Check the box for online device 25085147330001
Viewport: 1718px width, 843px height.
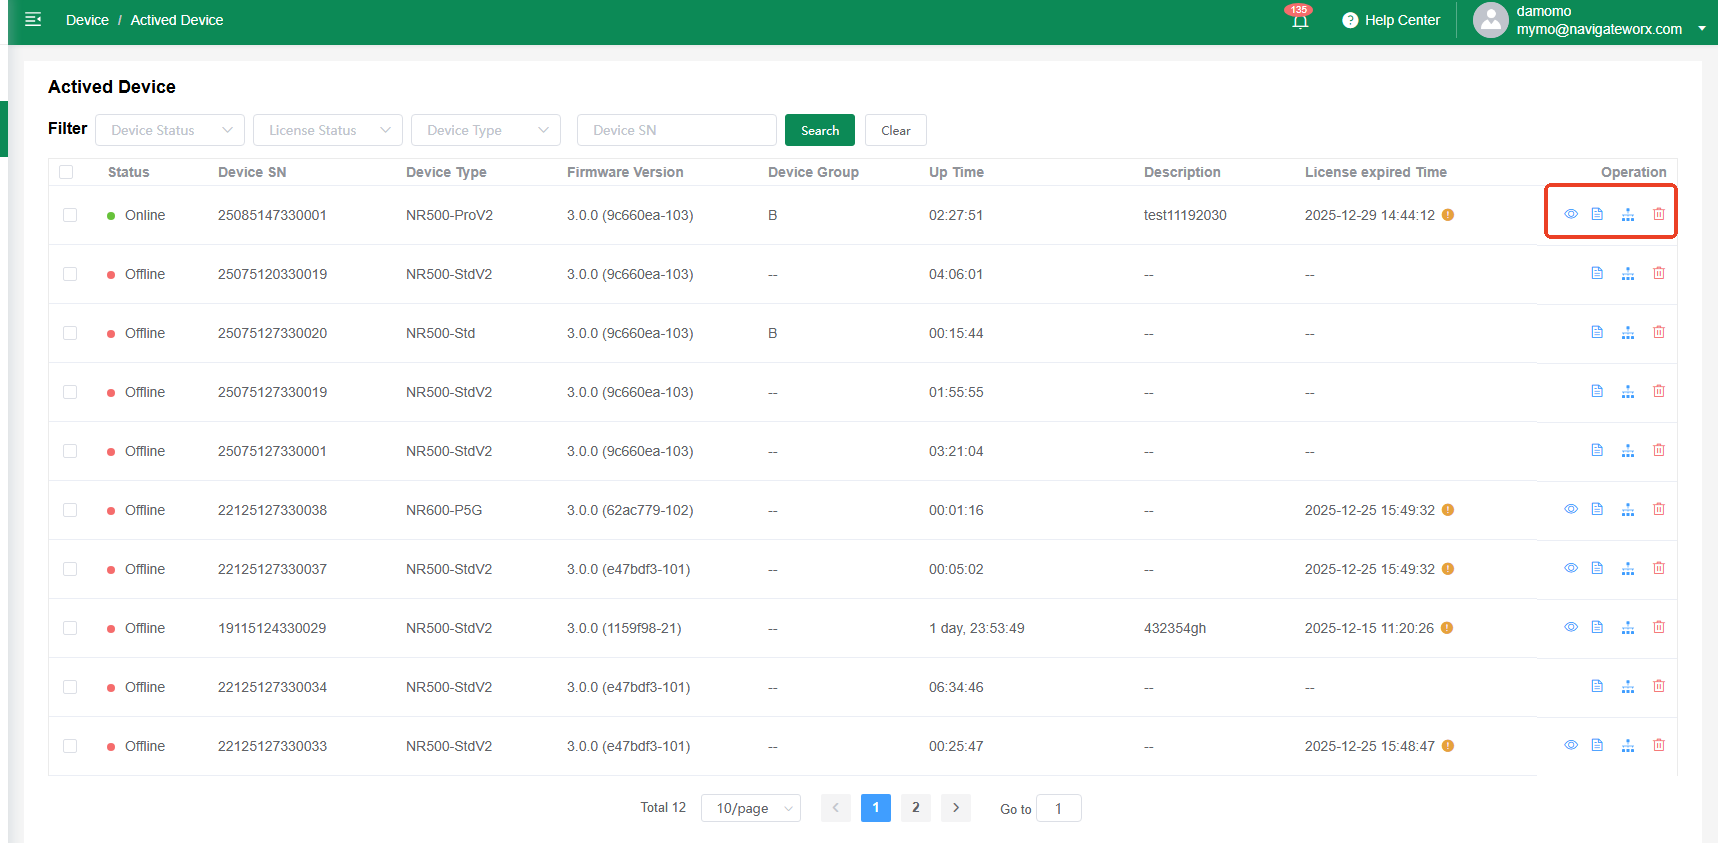(x=70, y=215)
